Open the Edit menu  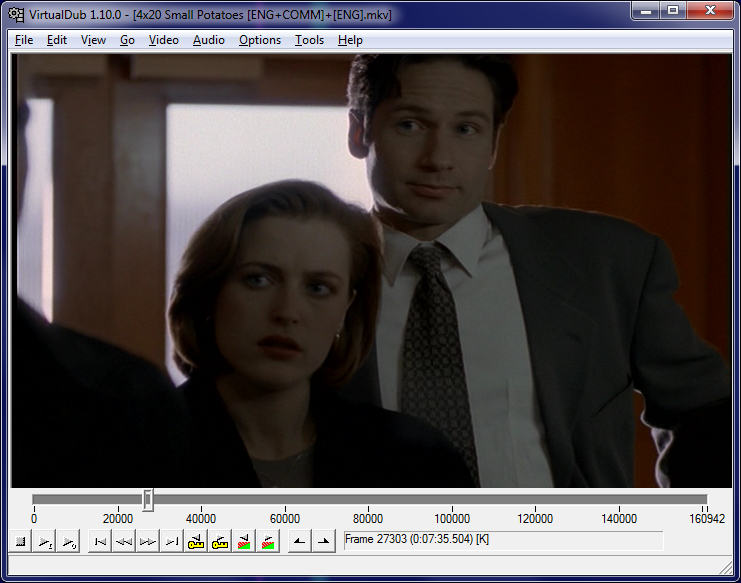tap(57, 40)
